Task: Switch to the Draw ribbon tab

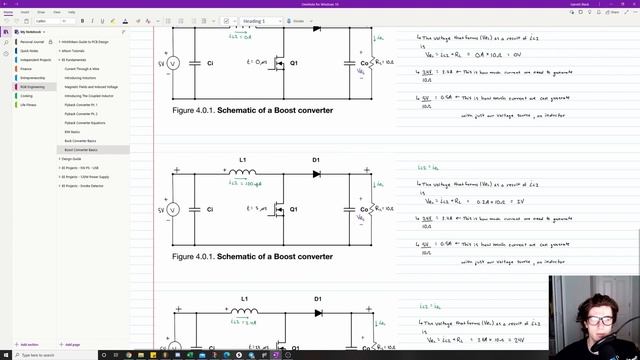Action: click(x=41, y=12)
